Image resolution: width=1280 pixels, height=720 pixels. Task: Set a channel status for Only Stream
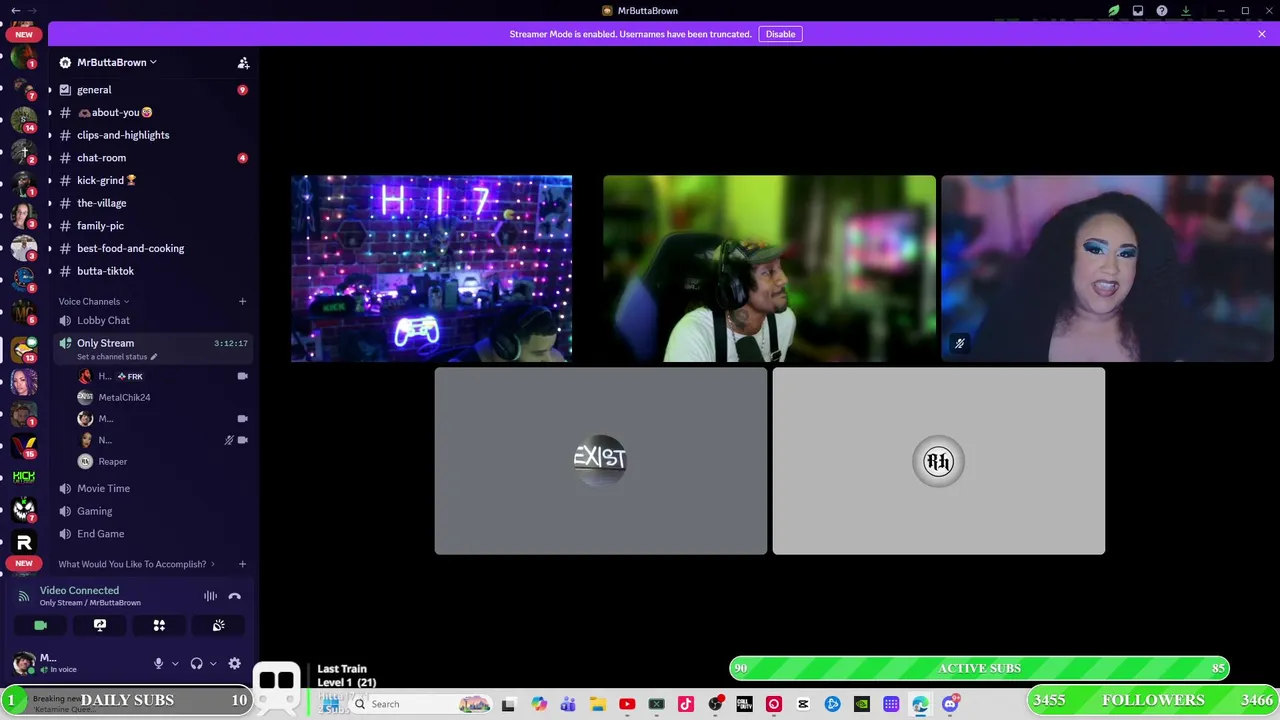(116, 357)
